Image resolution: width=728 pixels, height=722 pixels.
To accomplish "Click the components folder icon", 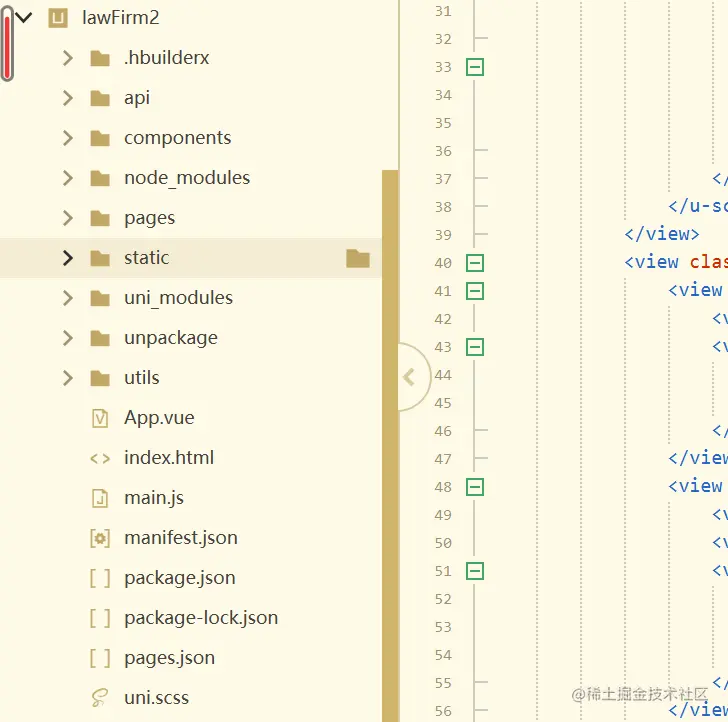I will pos(100,138).
